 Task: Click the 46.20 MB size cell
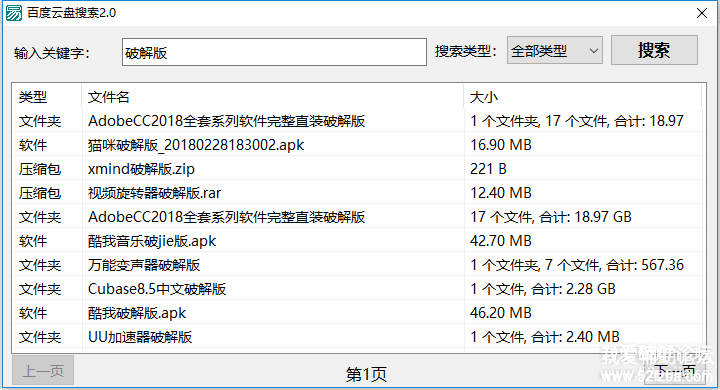pyautogui.click(x=501, y=313)
